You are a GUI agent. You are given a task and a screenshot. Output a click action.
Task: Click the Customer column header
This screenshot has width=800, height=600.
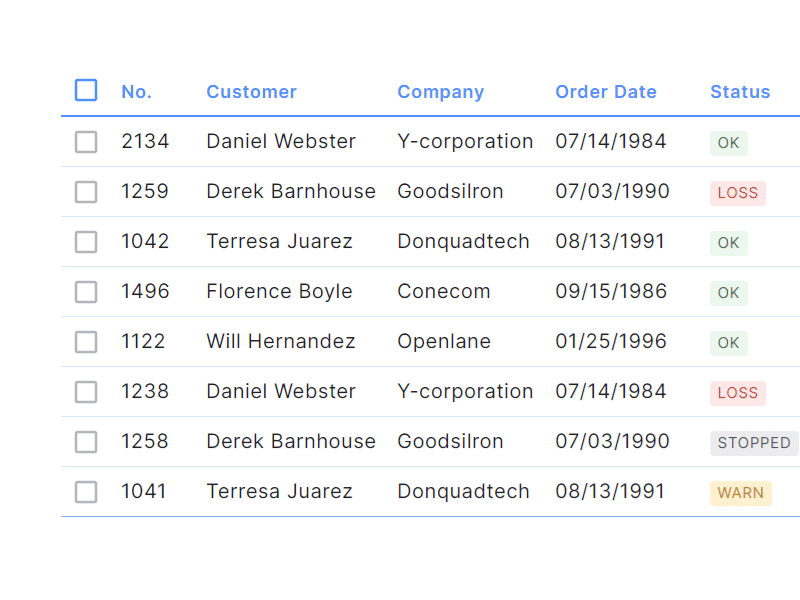251,92
